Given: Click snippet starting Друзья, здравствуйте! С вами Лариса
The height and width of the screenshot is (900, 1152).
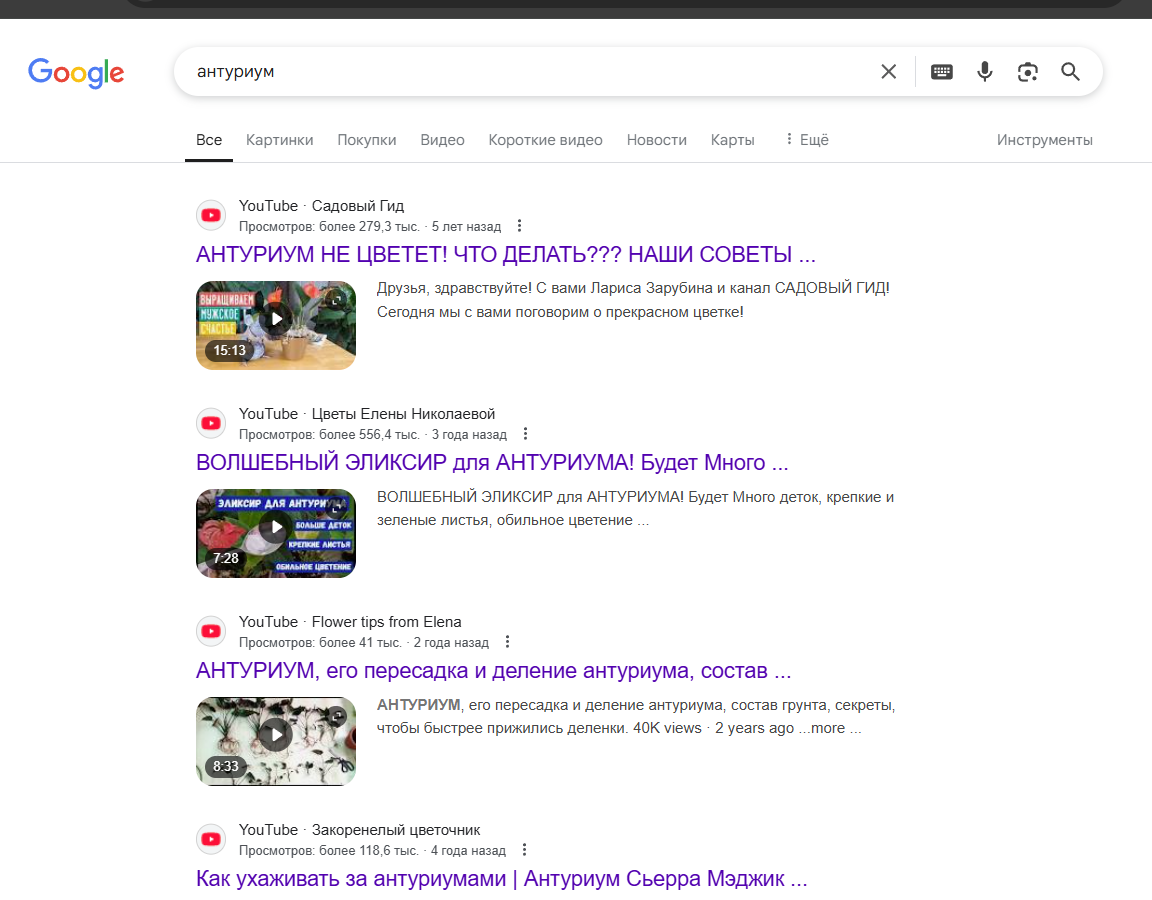Looking at the screenshot, I should point(633,300).
